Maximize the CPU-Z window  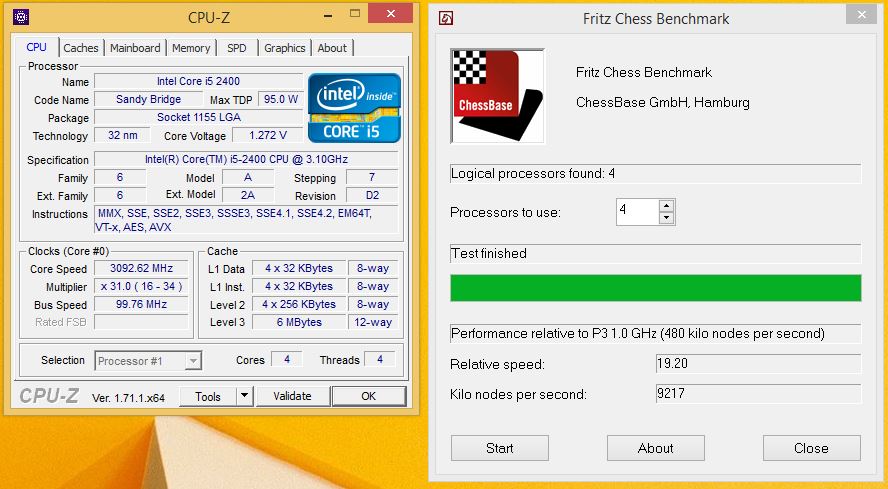click(x=355, y=14)
